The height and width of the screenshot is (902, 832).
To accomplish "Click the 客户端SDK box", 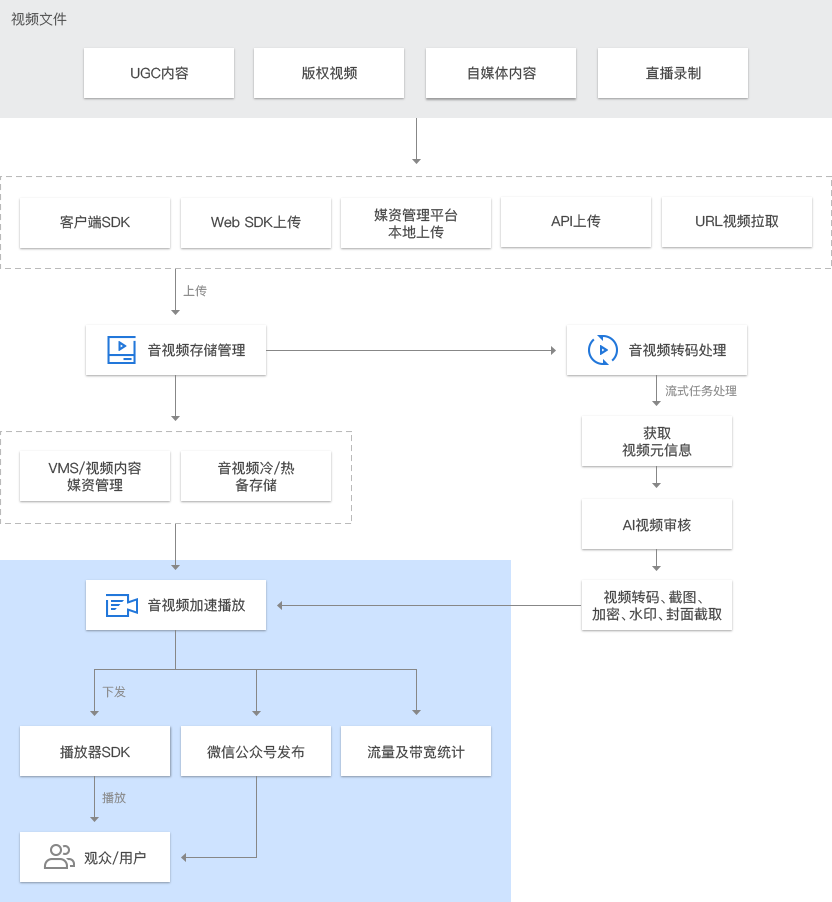I will click(95, 223).
